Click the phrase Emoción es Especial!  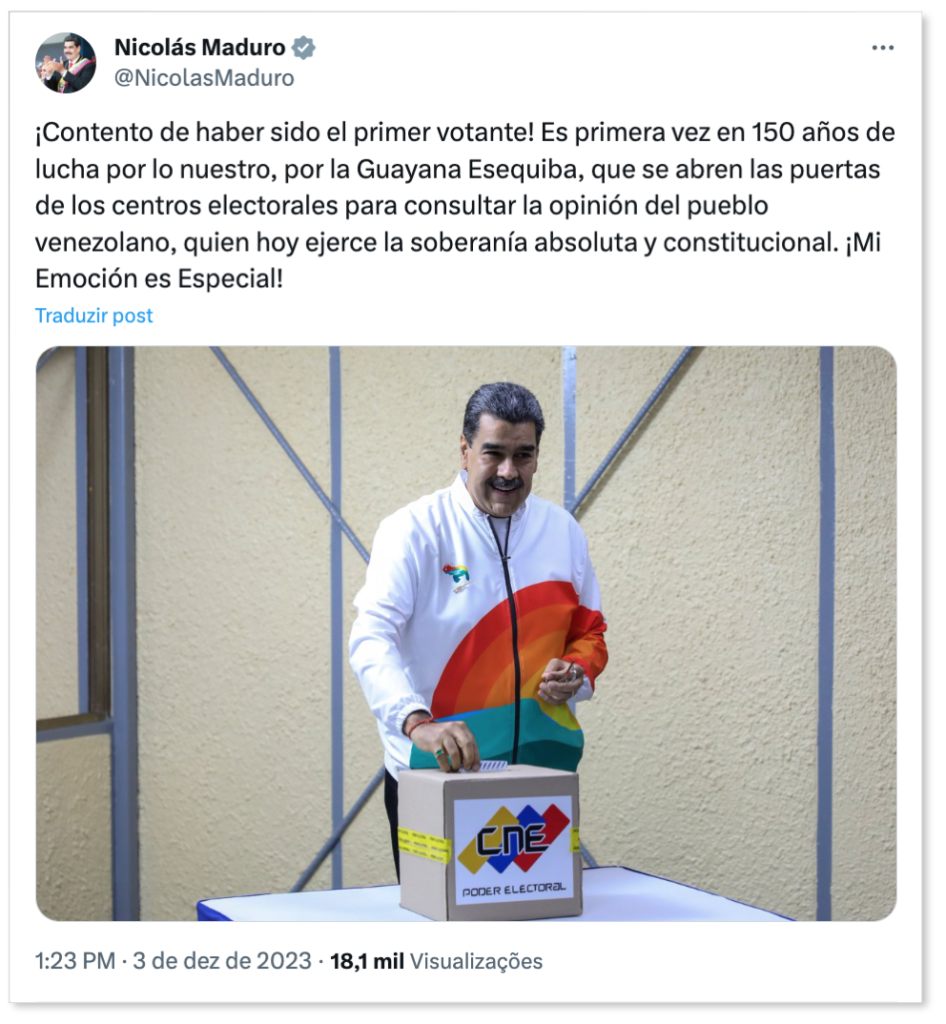click(x=159, y=279)
